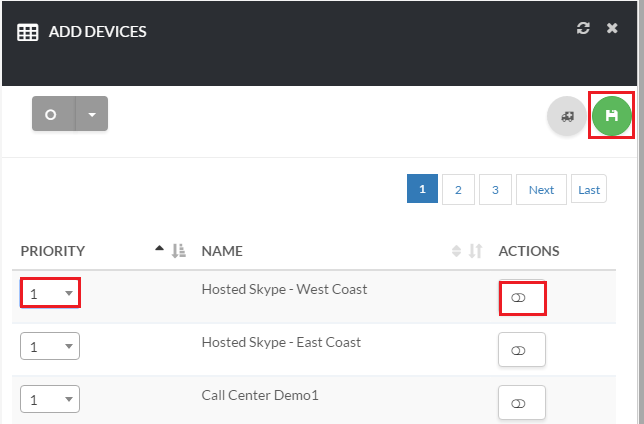The height and width of the screenshot is (424, 644).
Task: Jump to the Last page
Action: click(589, 189)
